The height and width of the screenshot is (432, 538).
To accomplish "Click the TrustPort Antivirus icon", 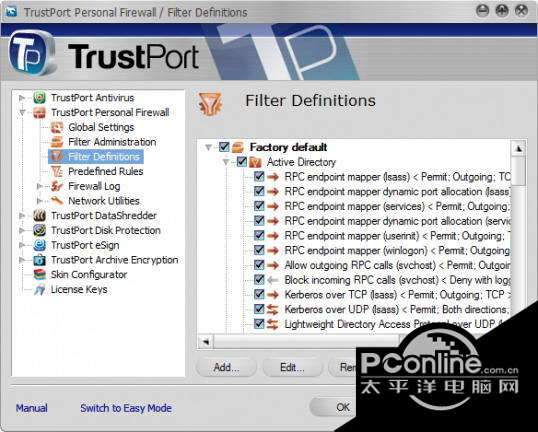I will click(x=39, y=98).
